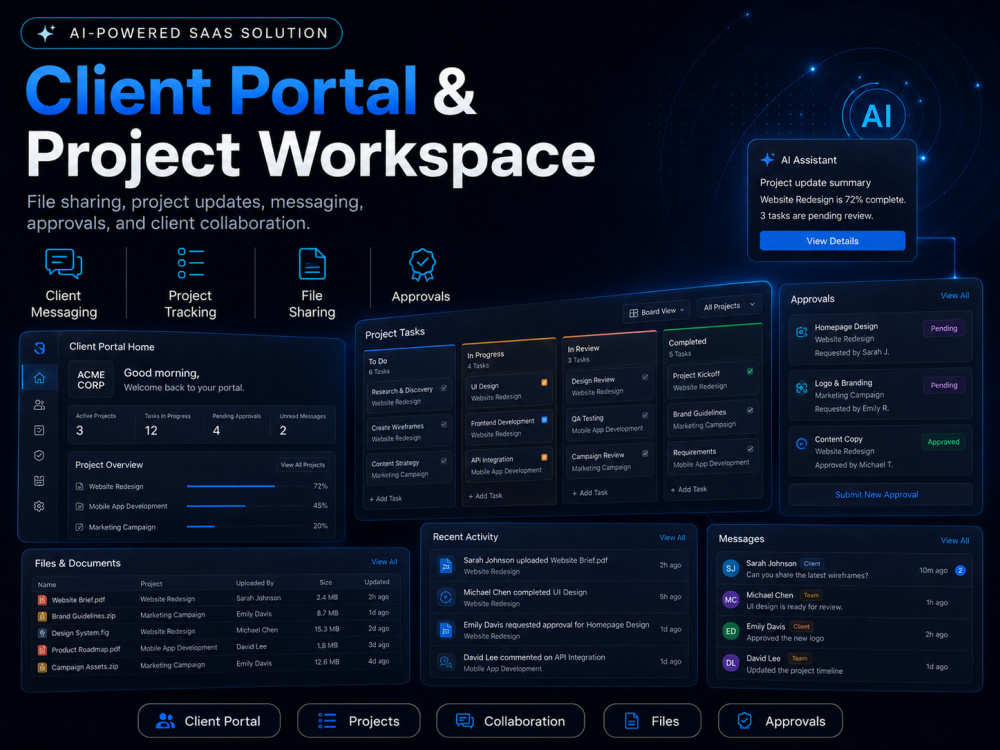1000x750 pixels.
Task: Click View All Projects button
Action: pos(303,464)
